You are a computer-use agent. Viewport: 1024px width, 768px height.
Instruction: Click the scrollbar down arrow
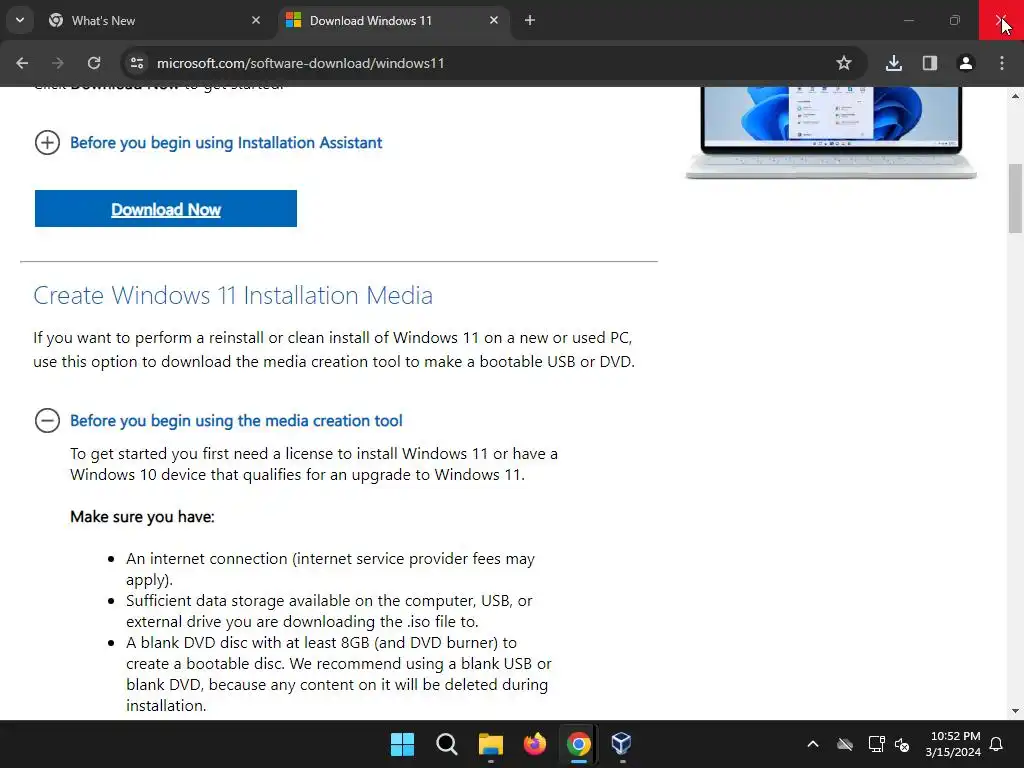(1015, 711)
